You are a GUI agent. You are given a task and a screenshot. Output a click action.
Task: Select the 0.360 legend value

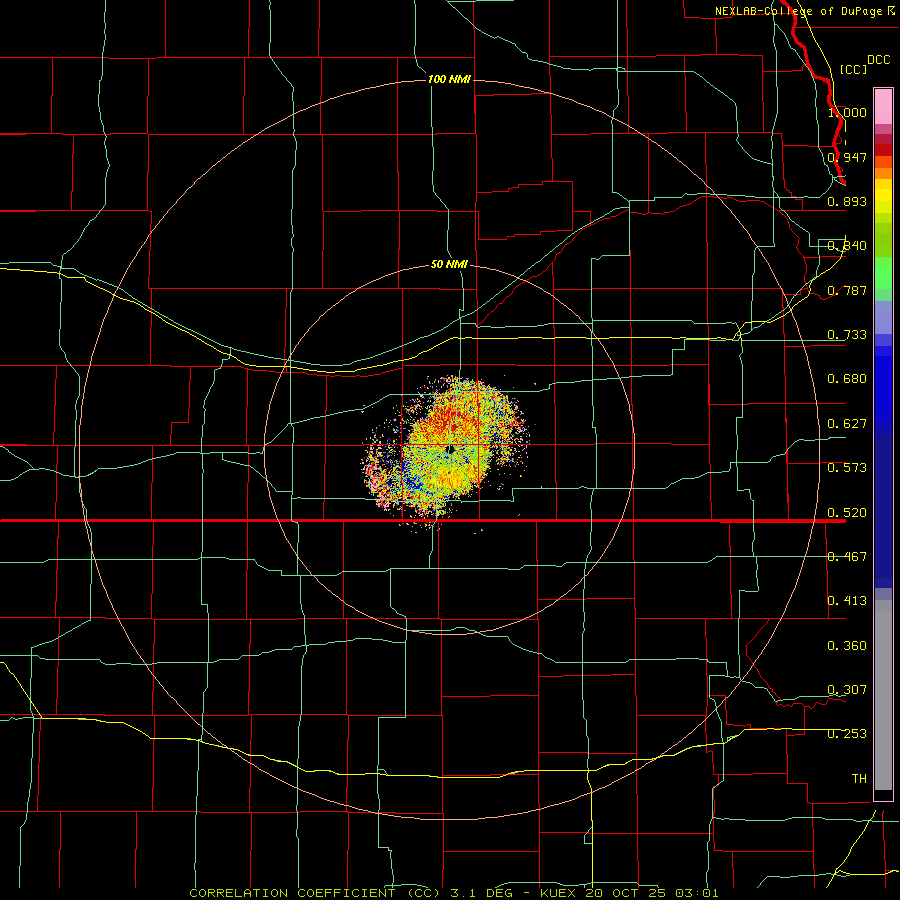click(847, 646)
